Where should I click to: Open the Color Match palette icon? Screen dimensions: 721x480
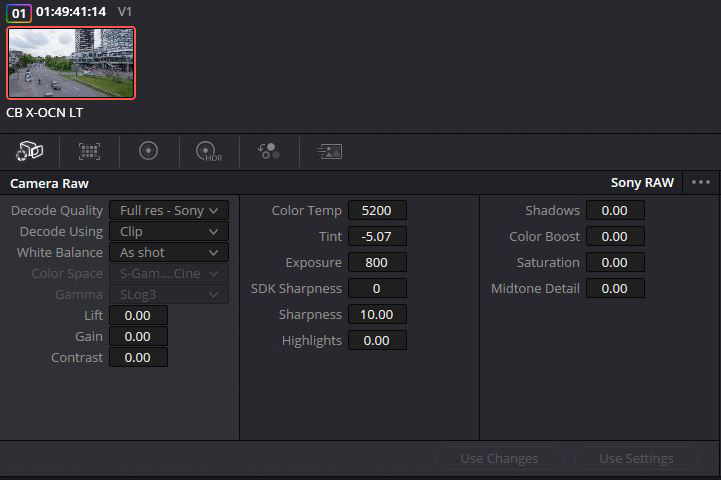(x=89, y=151)
